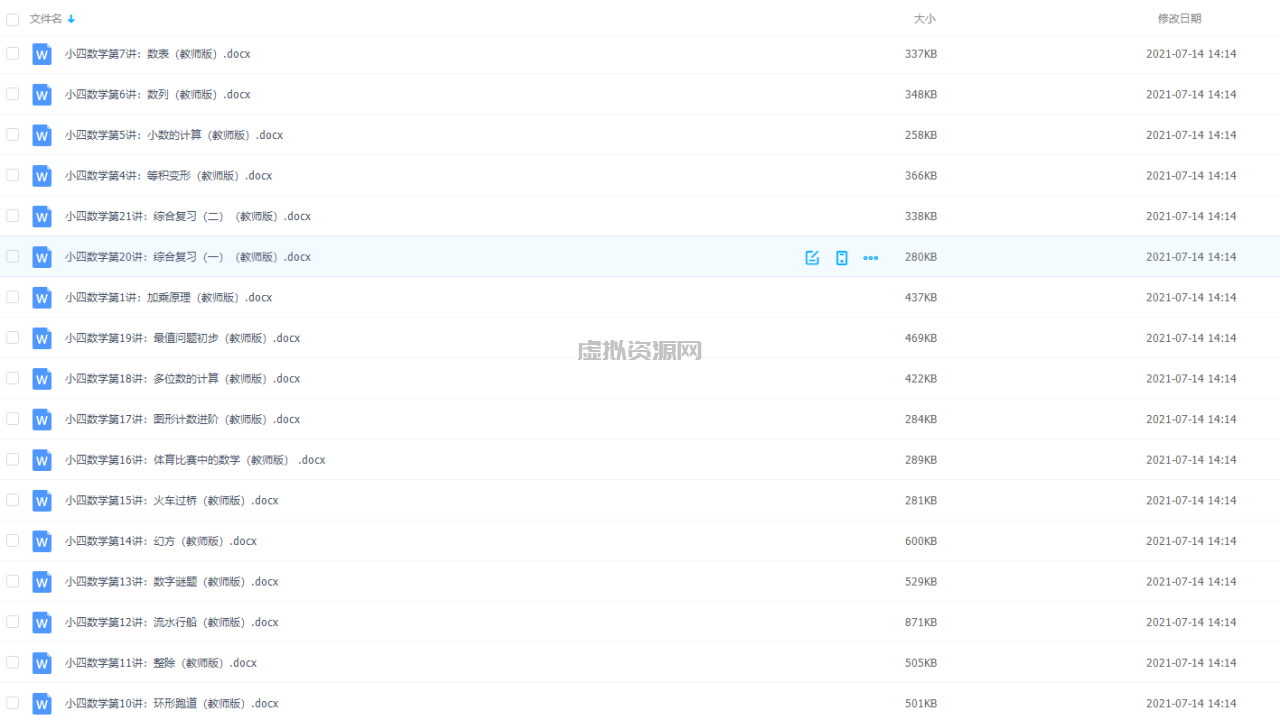The width and height of the screenshot is (1280, 720).
Task: Check the box for 第1讲 加乘原理 file
Action: pos(13,297)
